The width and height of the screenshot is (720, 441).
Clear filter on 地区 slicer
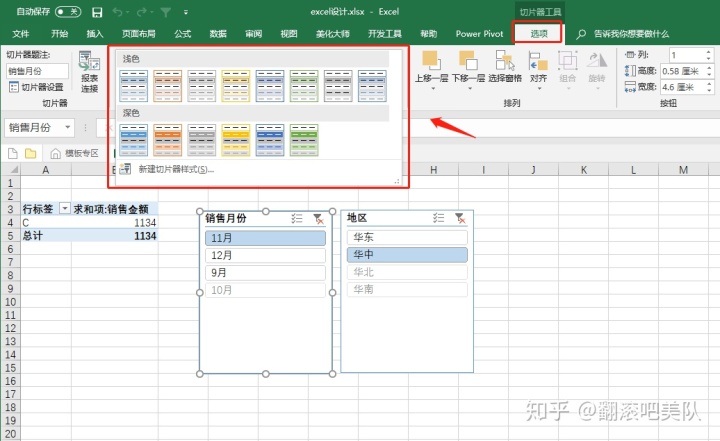(x=460, y=218)
